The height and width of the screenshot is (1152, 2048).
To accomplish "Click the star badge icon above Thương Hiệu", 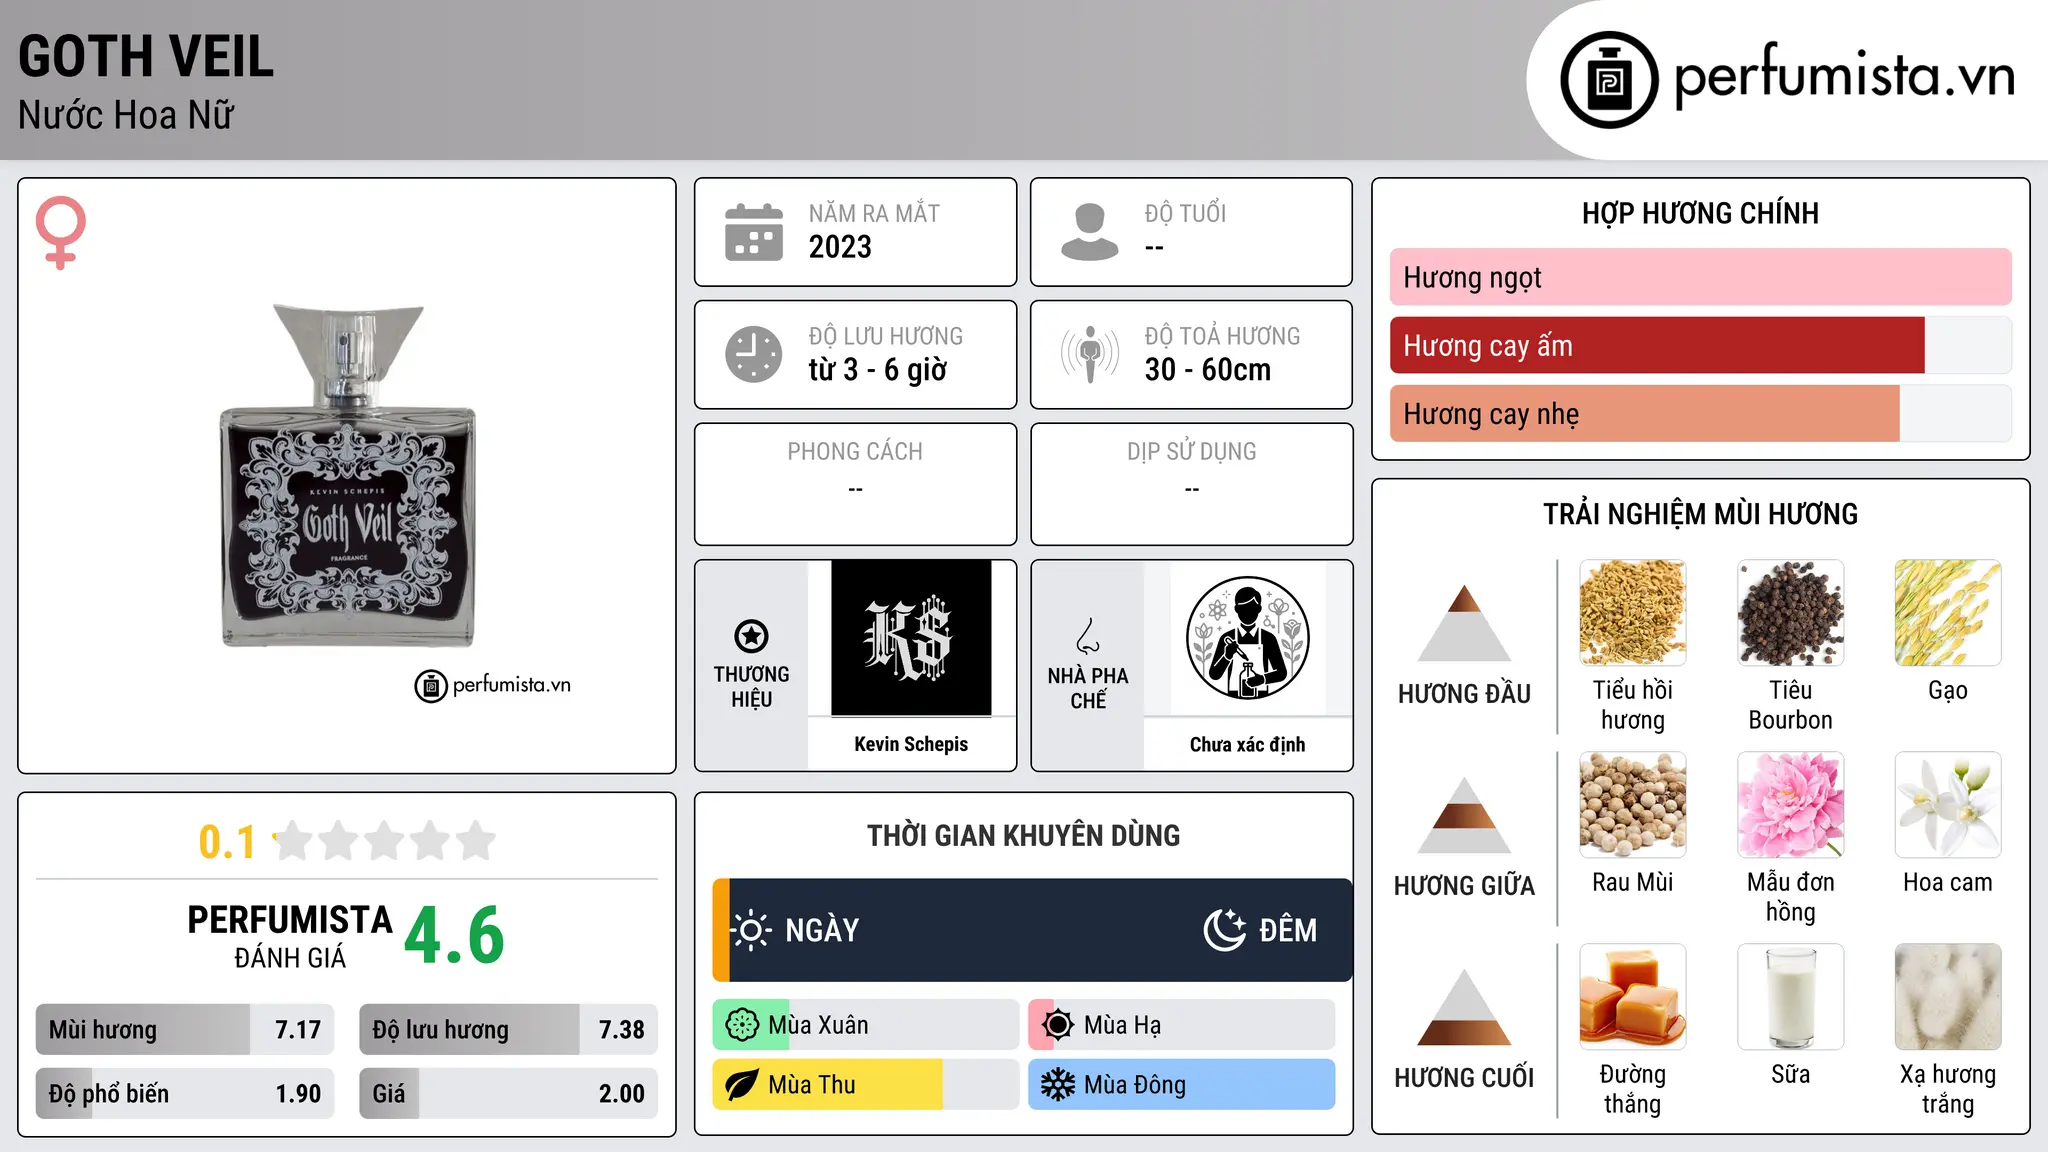I will coord(751,636).
